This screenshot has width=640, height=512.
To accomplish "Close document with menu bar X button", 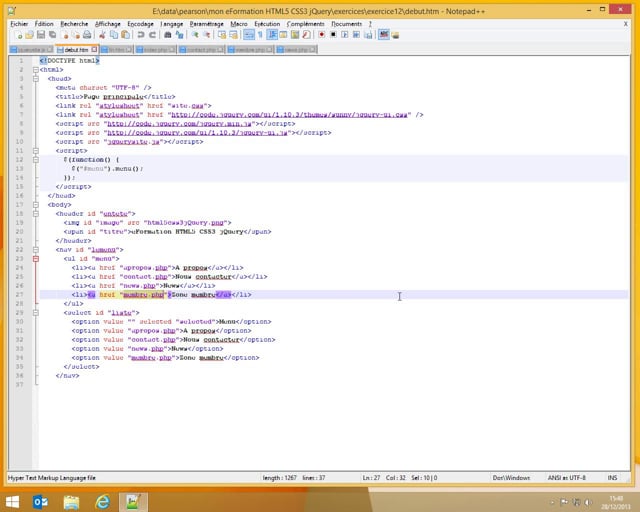I will coord(625,24).
